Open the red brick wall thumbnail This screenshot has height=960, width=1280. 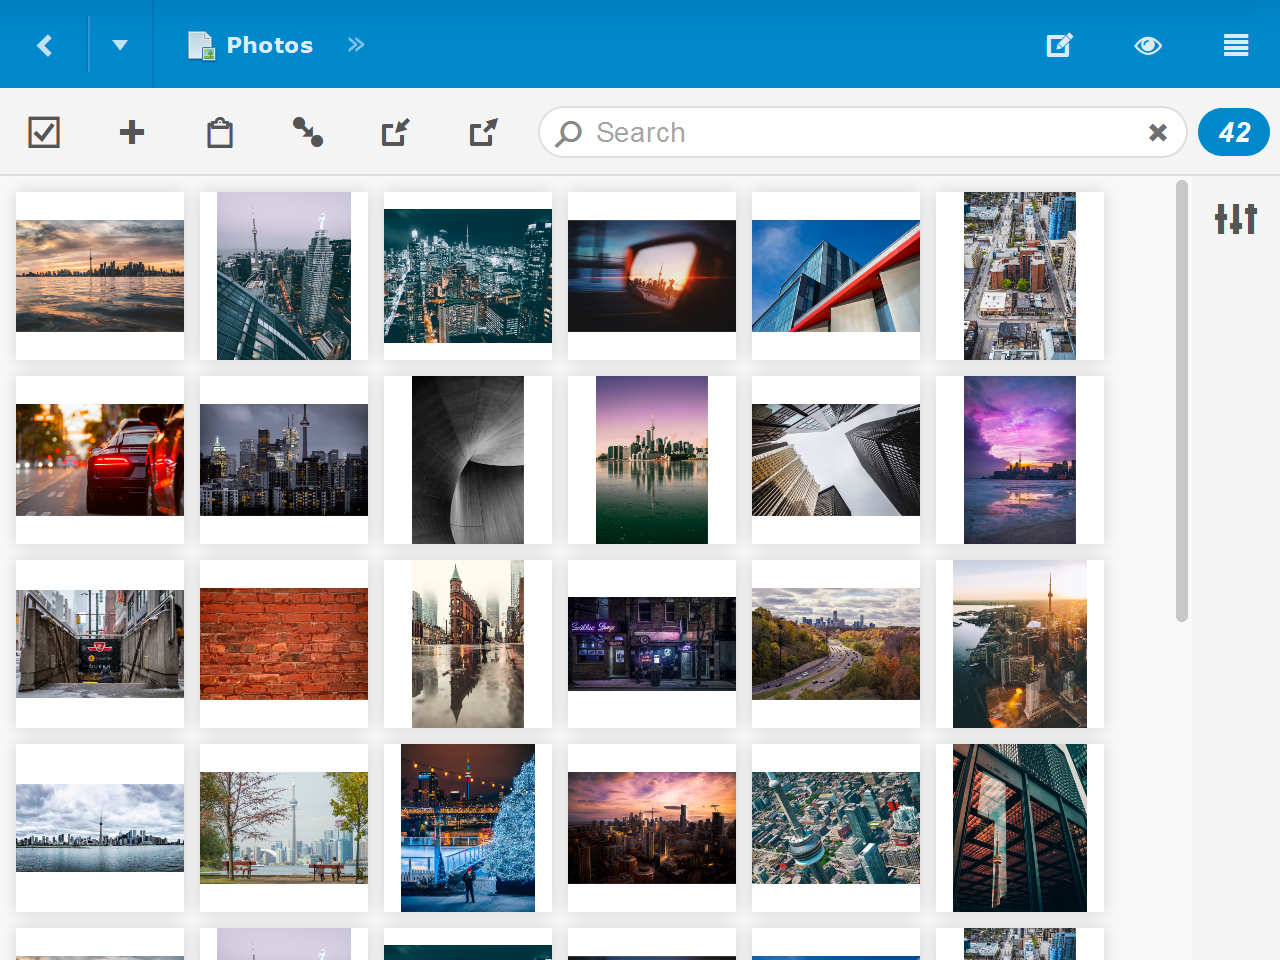point(284,644)
